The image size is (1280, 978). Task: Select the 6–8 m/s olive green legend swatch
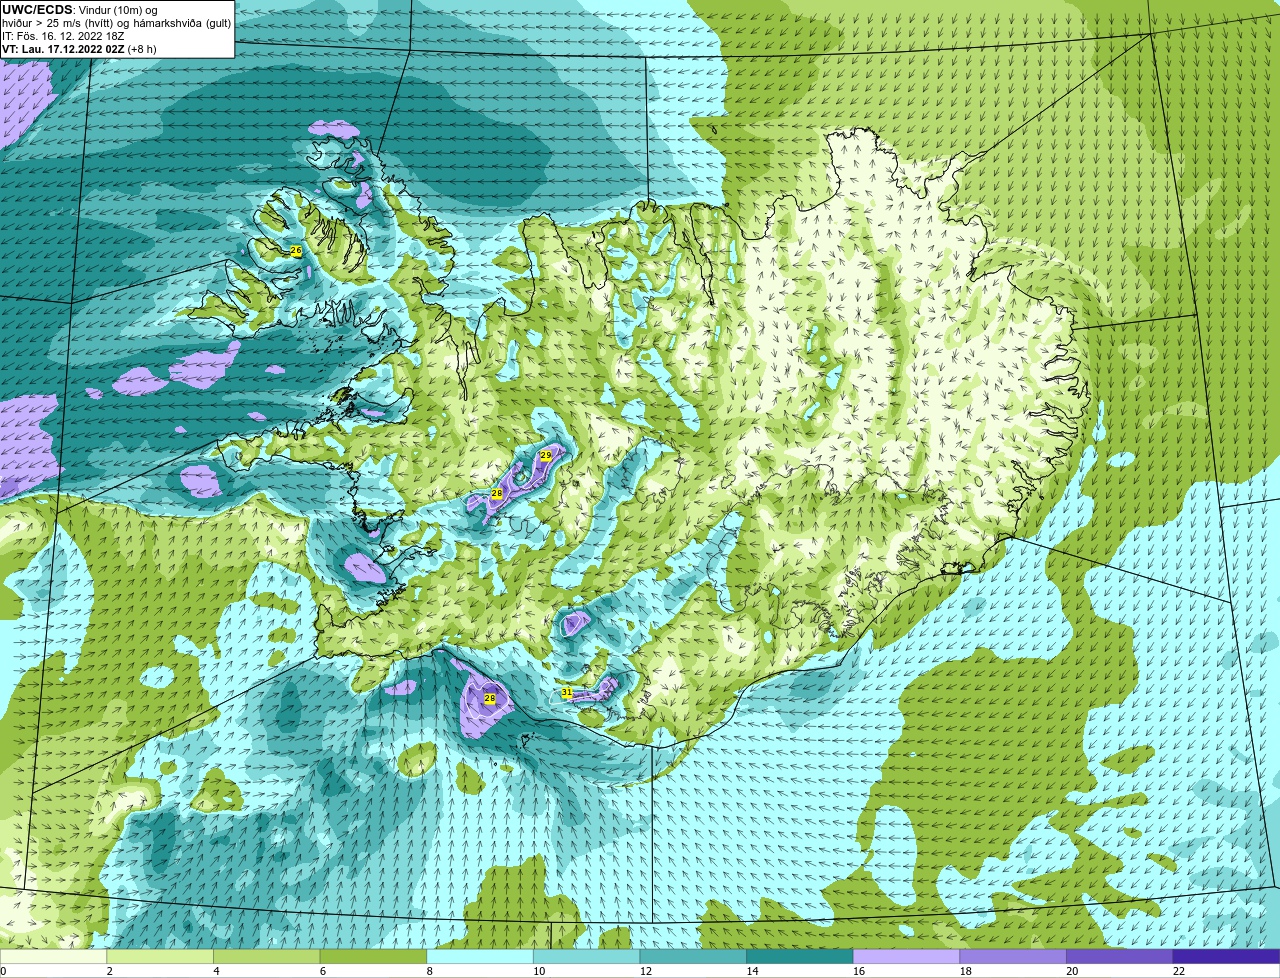[373, 957]
